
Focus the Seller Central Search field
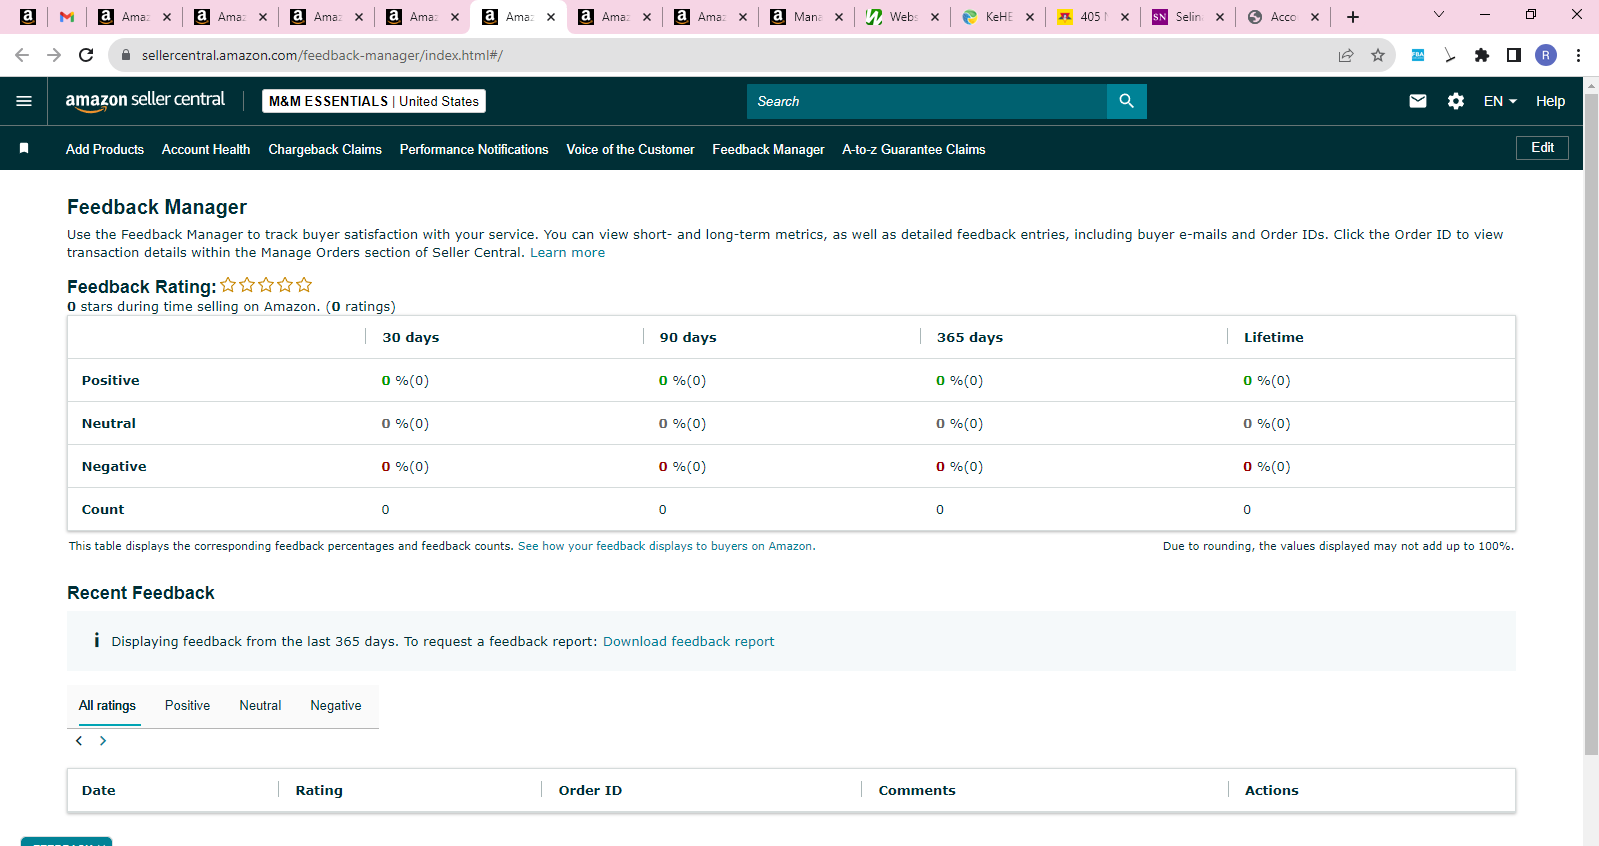(x=927, y=101)
